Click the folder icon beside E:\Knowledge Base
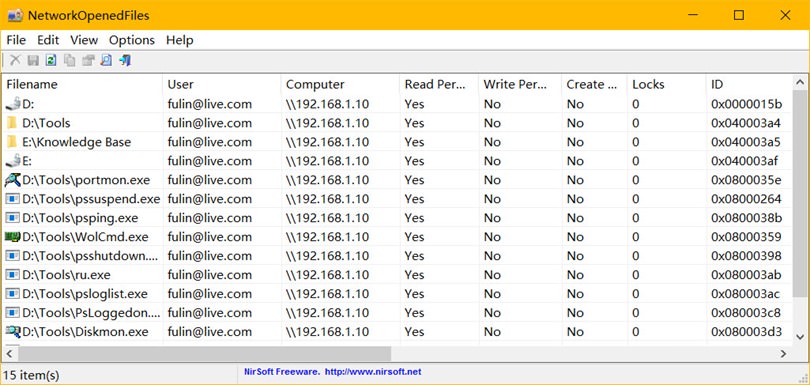This screenshot has width=810, height=385. coord(12,142)
